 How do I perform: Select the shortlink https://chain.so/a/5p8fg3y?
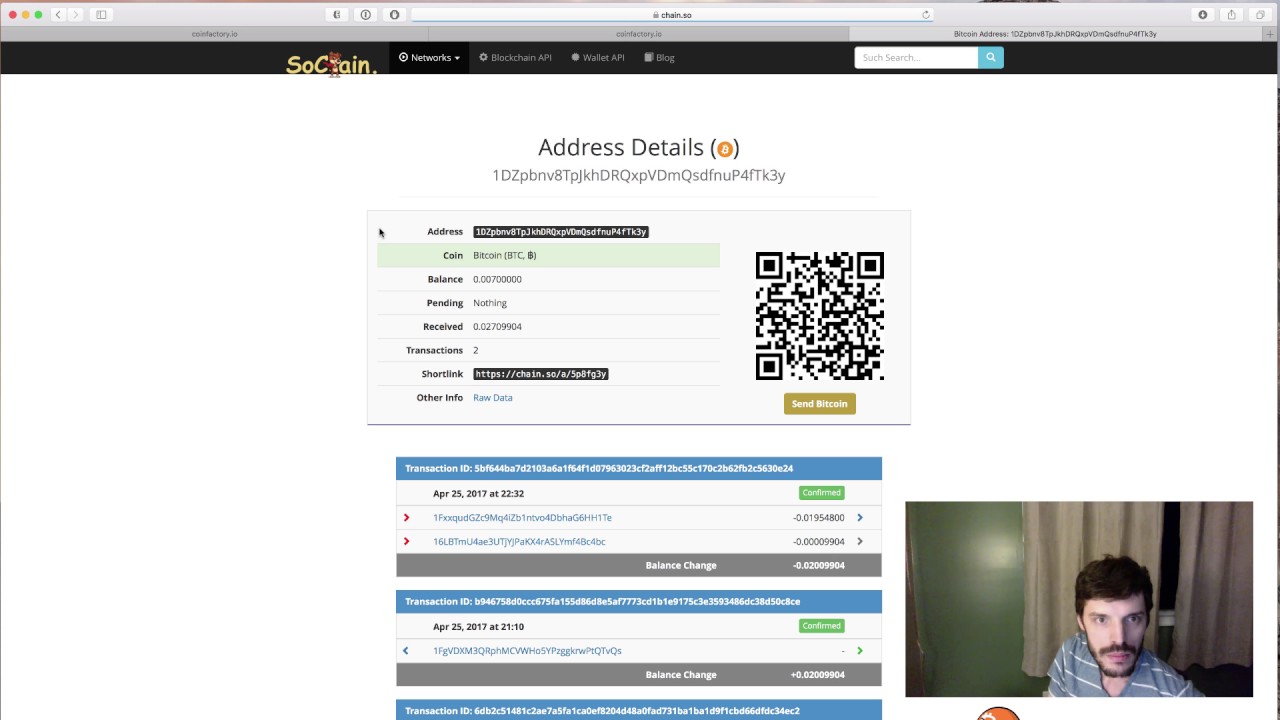pos(541,374)
